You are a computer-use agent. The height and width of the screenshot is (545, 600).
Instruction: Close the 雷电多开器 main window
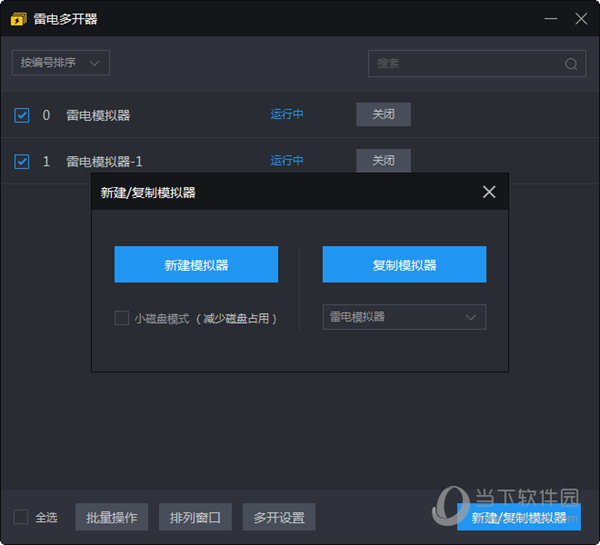[x=581, y=19]
